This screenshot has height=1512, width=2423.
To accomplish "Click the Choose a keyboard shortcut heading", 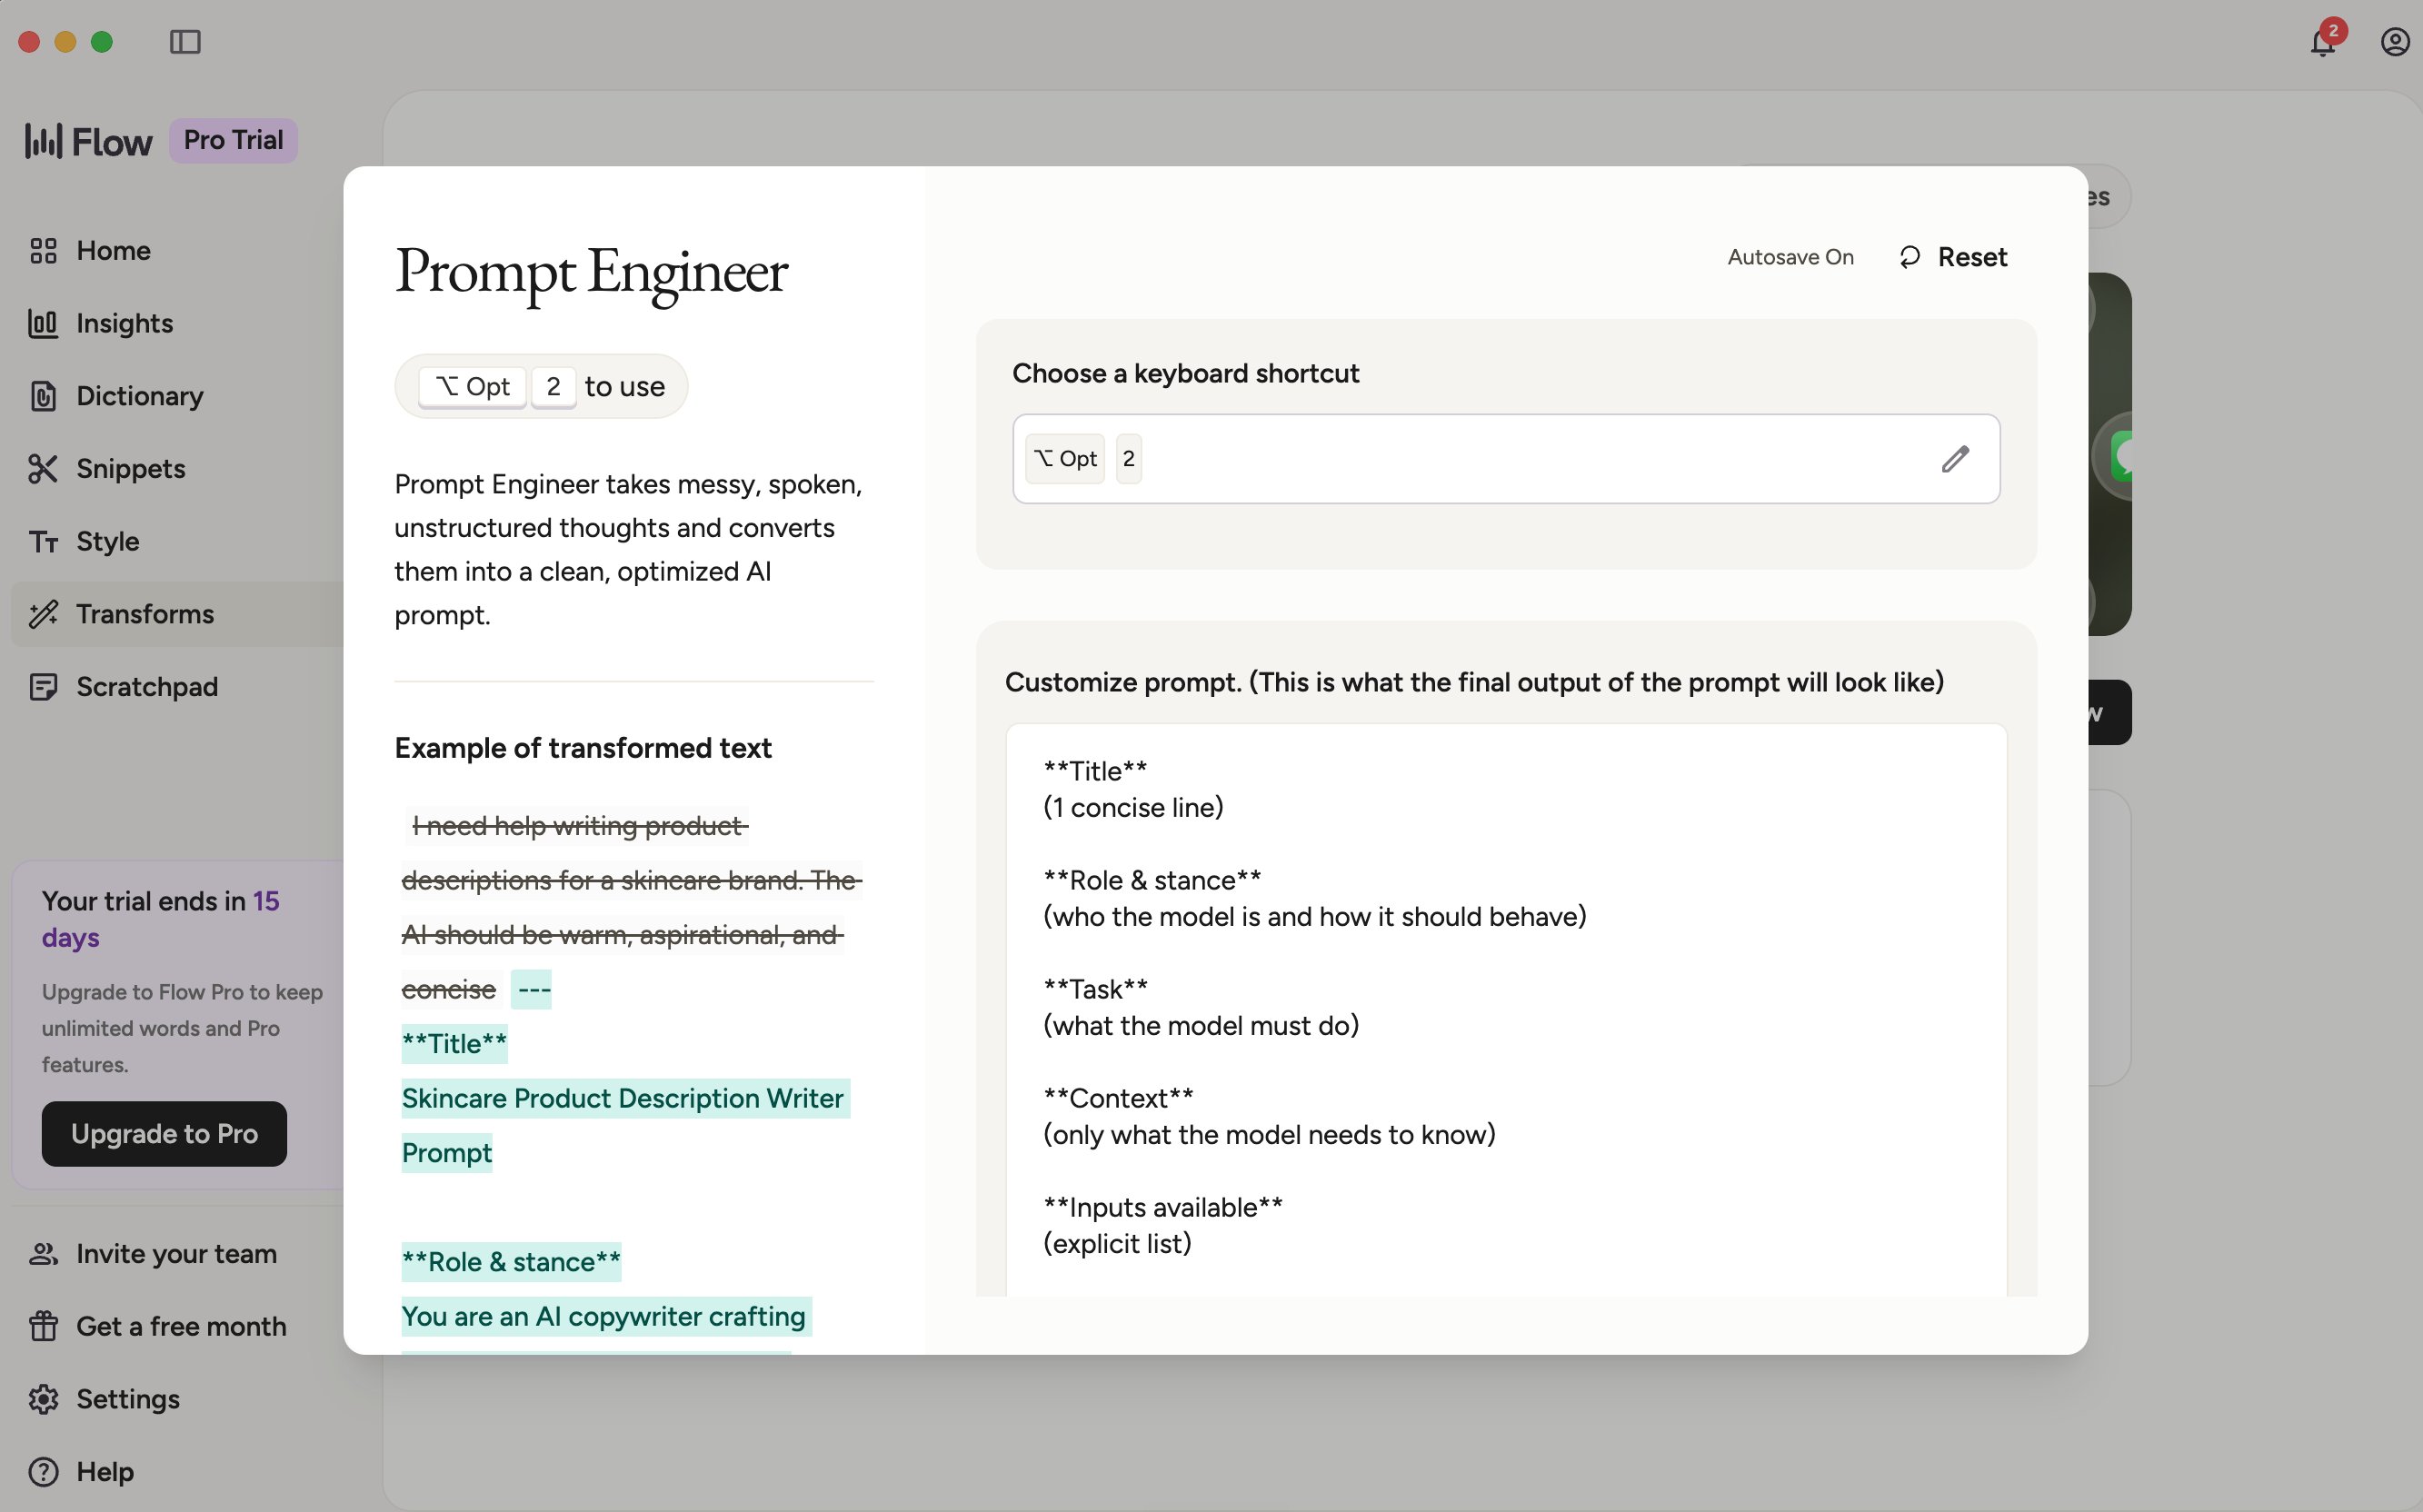I will pos(1185,373).
